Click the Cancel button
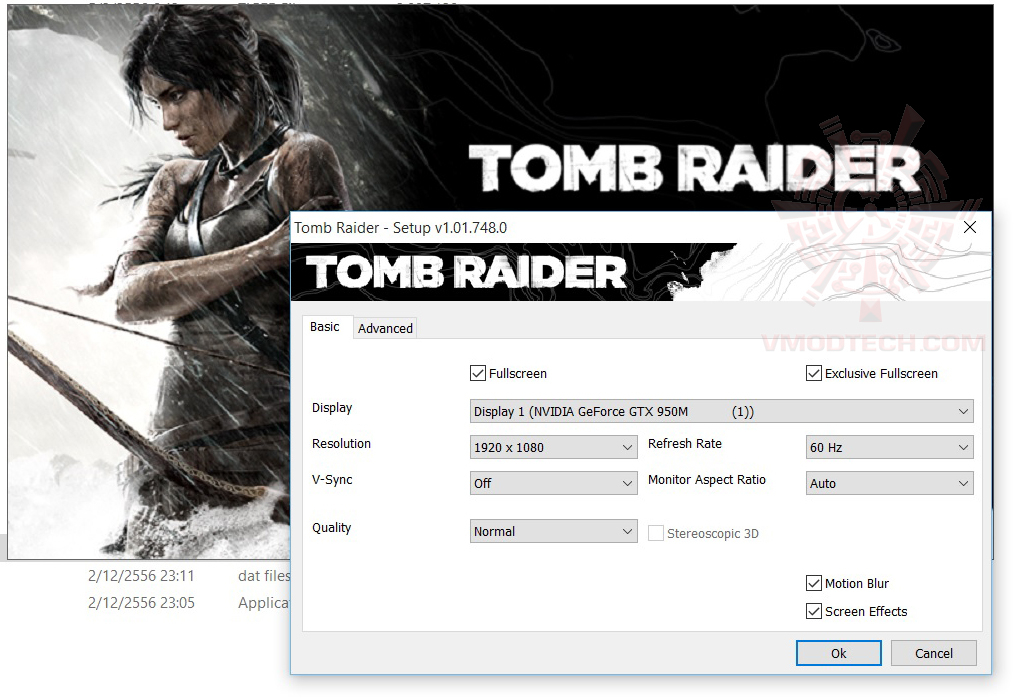The width and height of the screenshot is (1022, 698). point(933,653)
